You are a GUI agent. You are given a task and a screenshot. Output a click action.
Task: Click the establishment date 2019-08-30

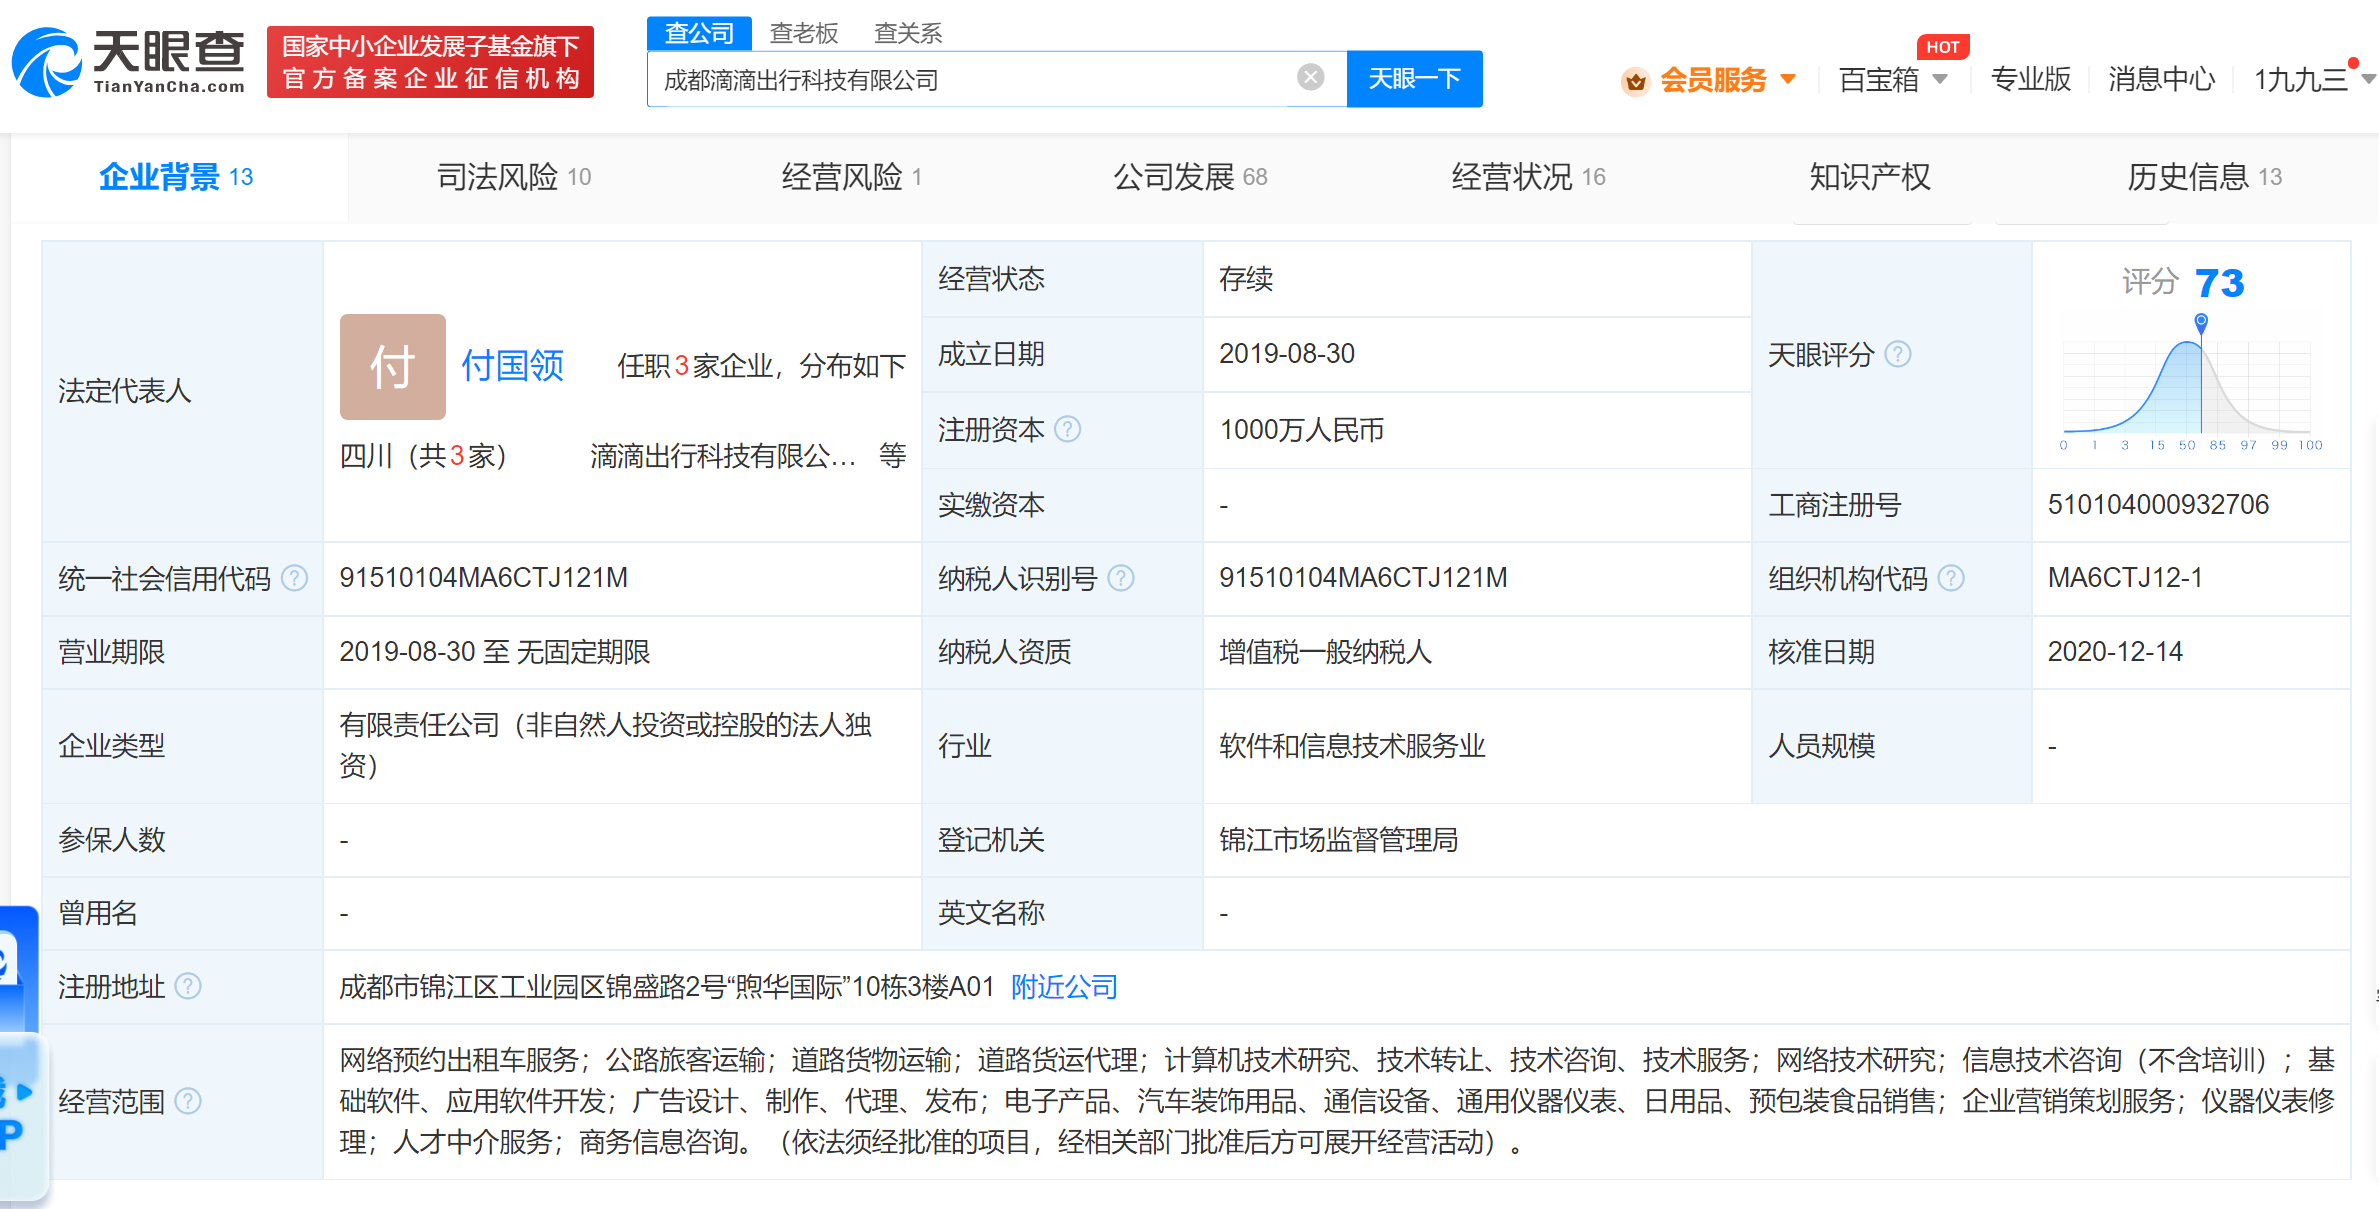pos(1287,354)
